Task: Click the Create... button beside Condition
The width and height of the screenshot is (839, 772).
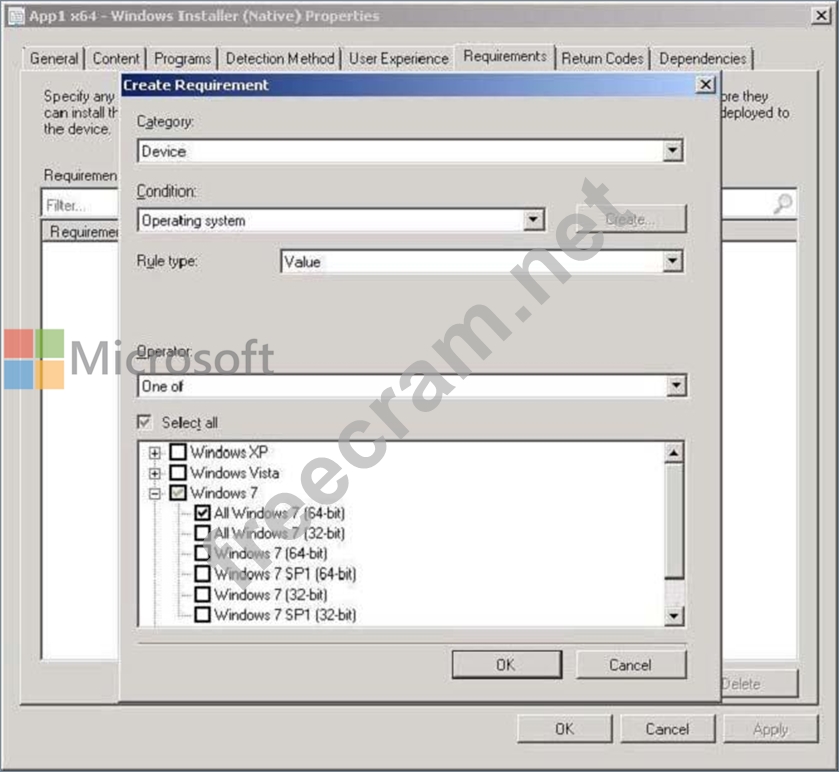Action: (631, 219)
